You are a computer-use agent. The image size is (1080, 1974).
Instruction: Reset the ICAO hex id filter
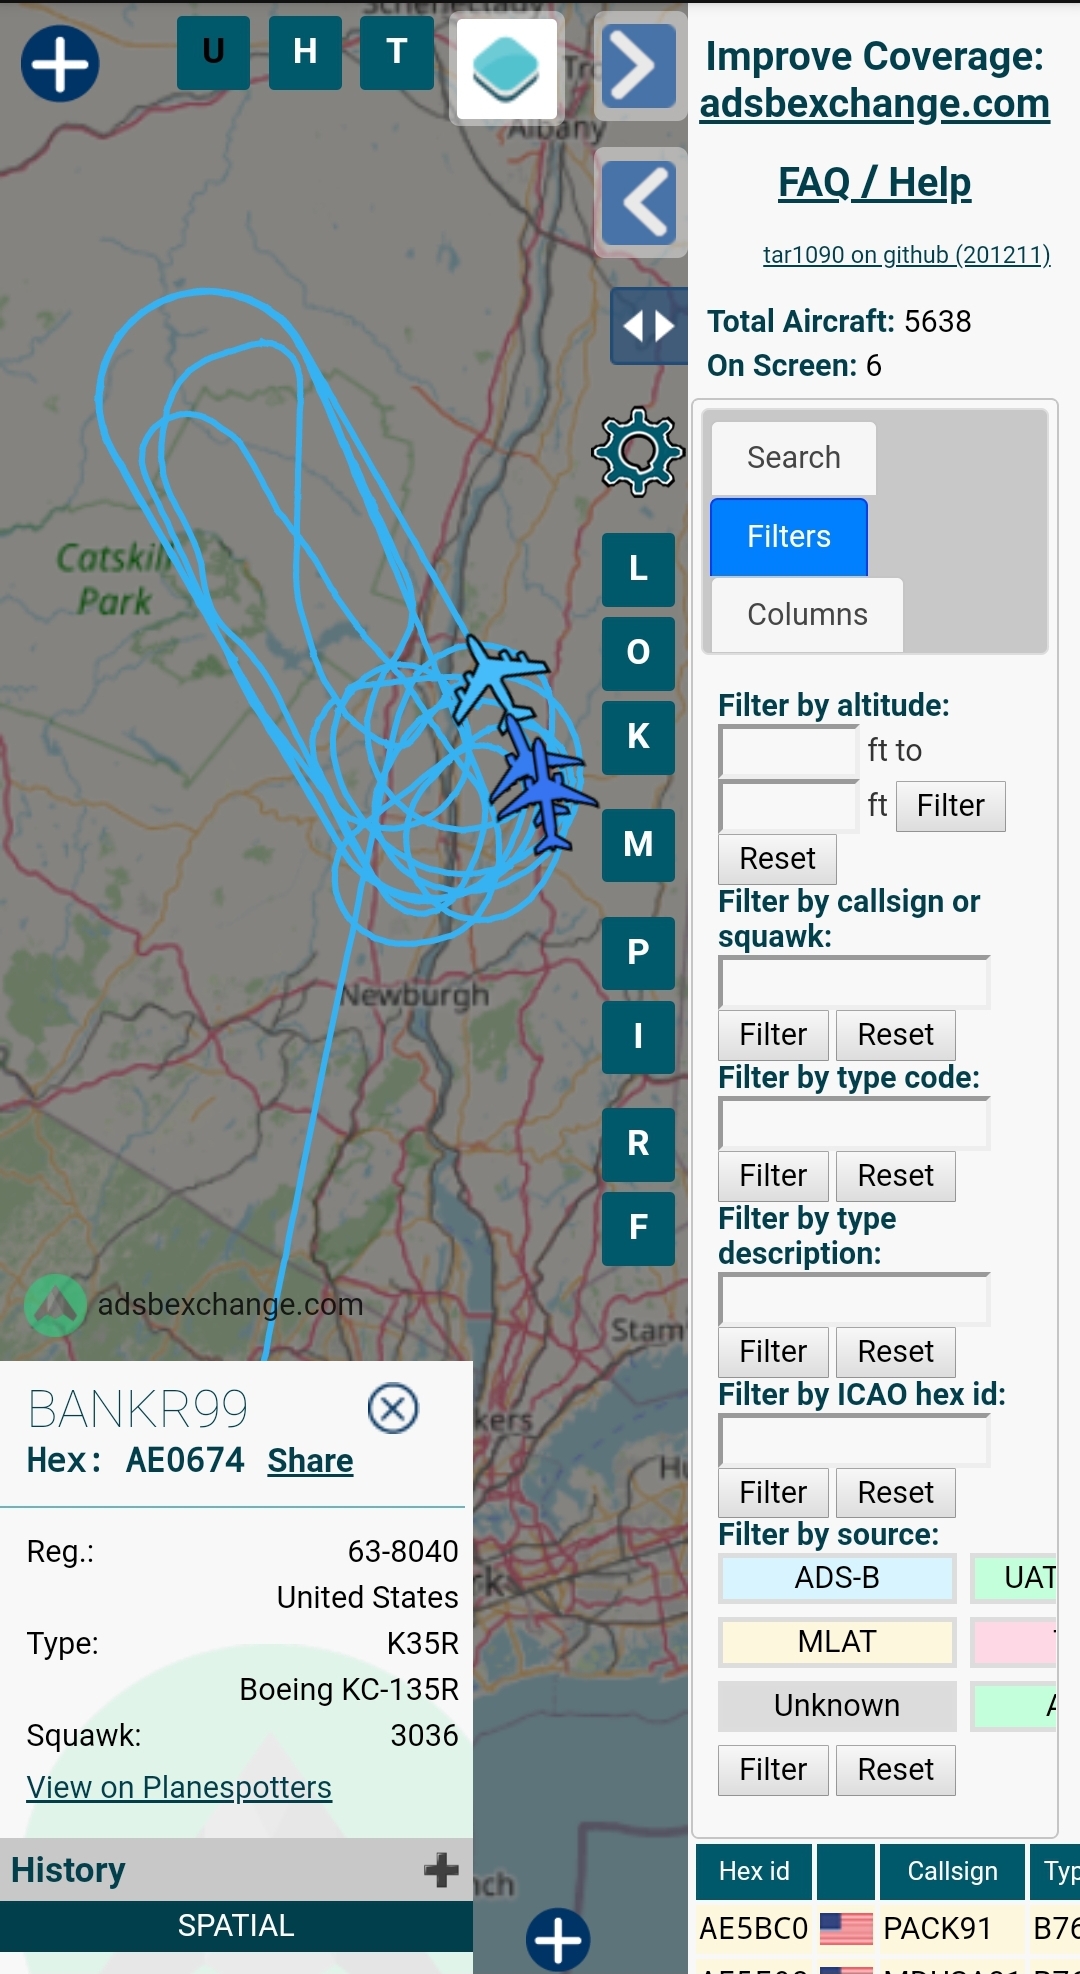click(x=896, y=1493)
